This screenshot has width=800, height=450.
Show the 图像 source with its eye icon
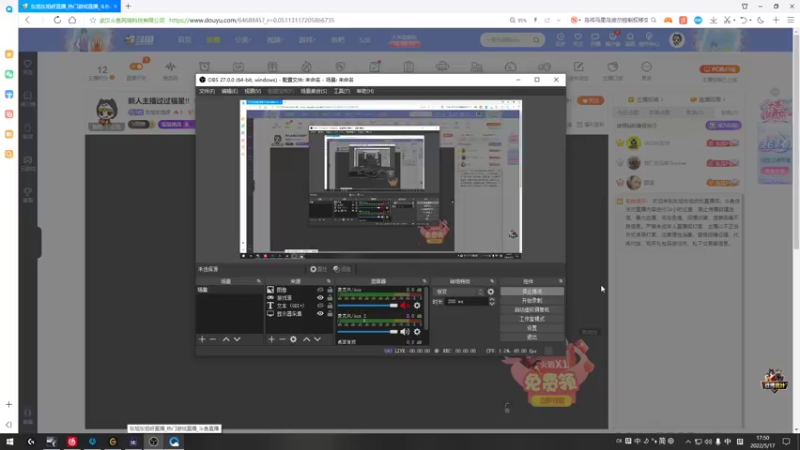click(x=320, y=290)
